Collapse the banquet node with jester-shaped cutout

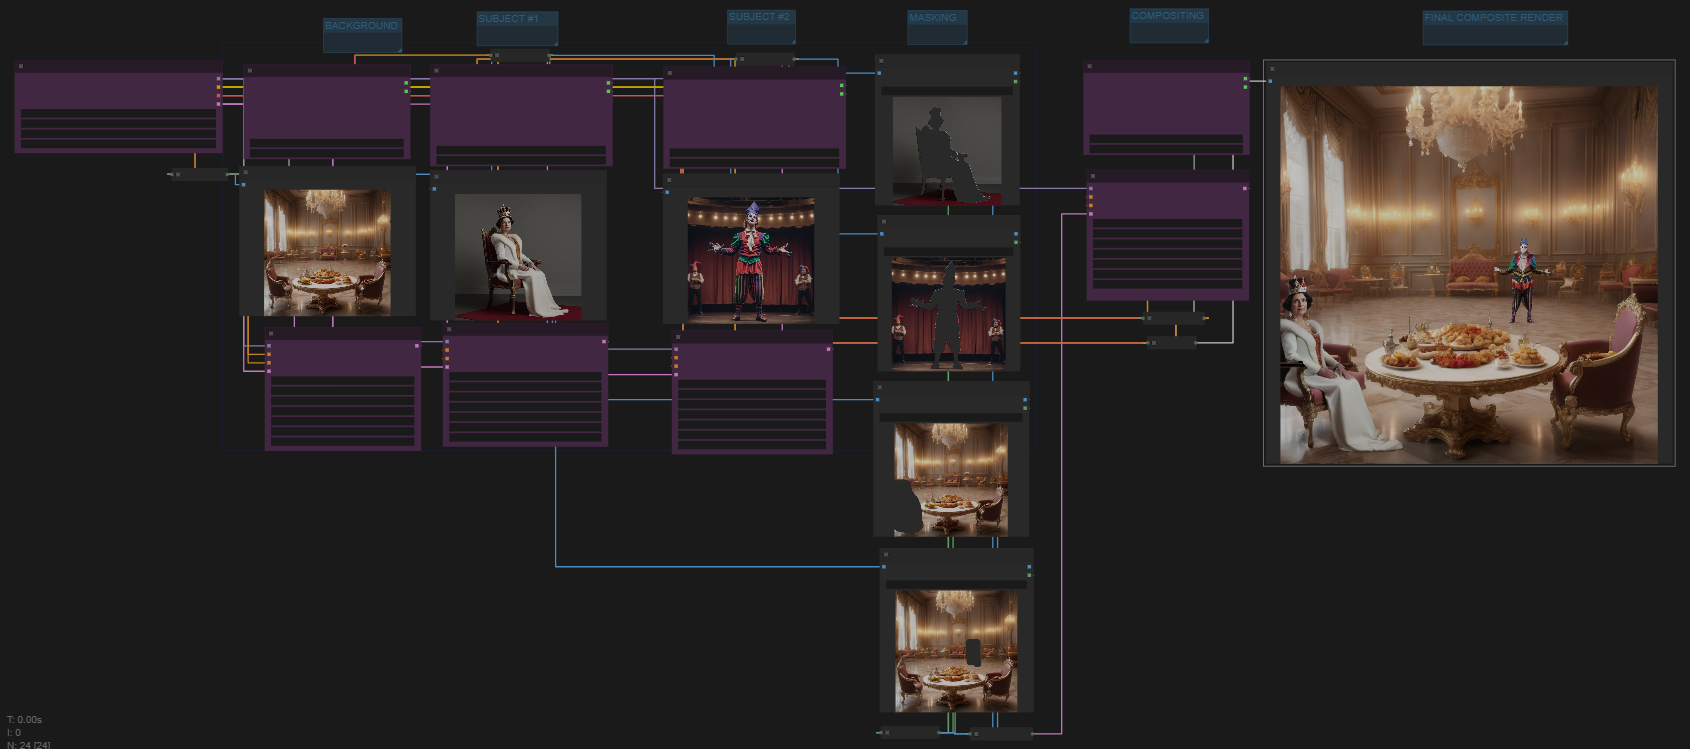coord(885,554)
